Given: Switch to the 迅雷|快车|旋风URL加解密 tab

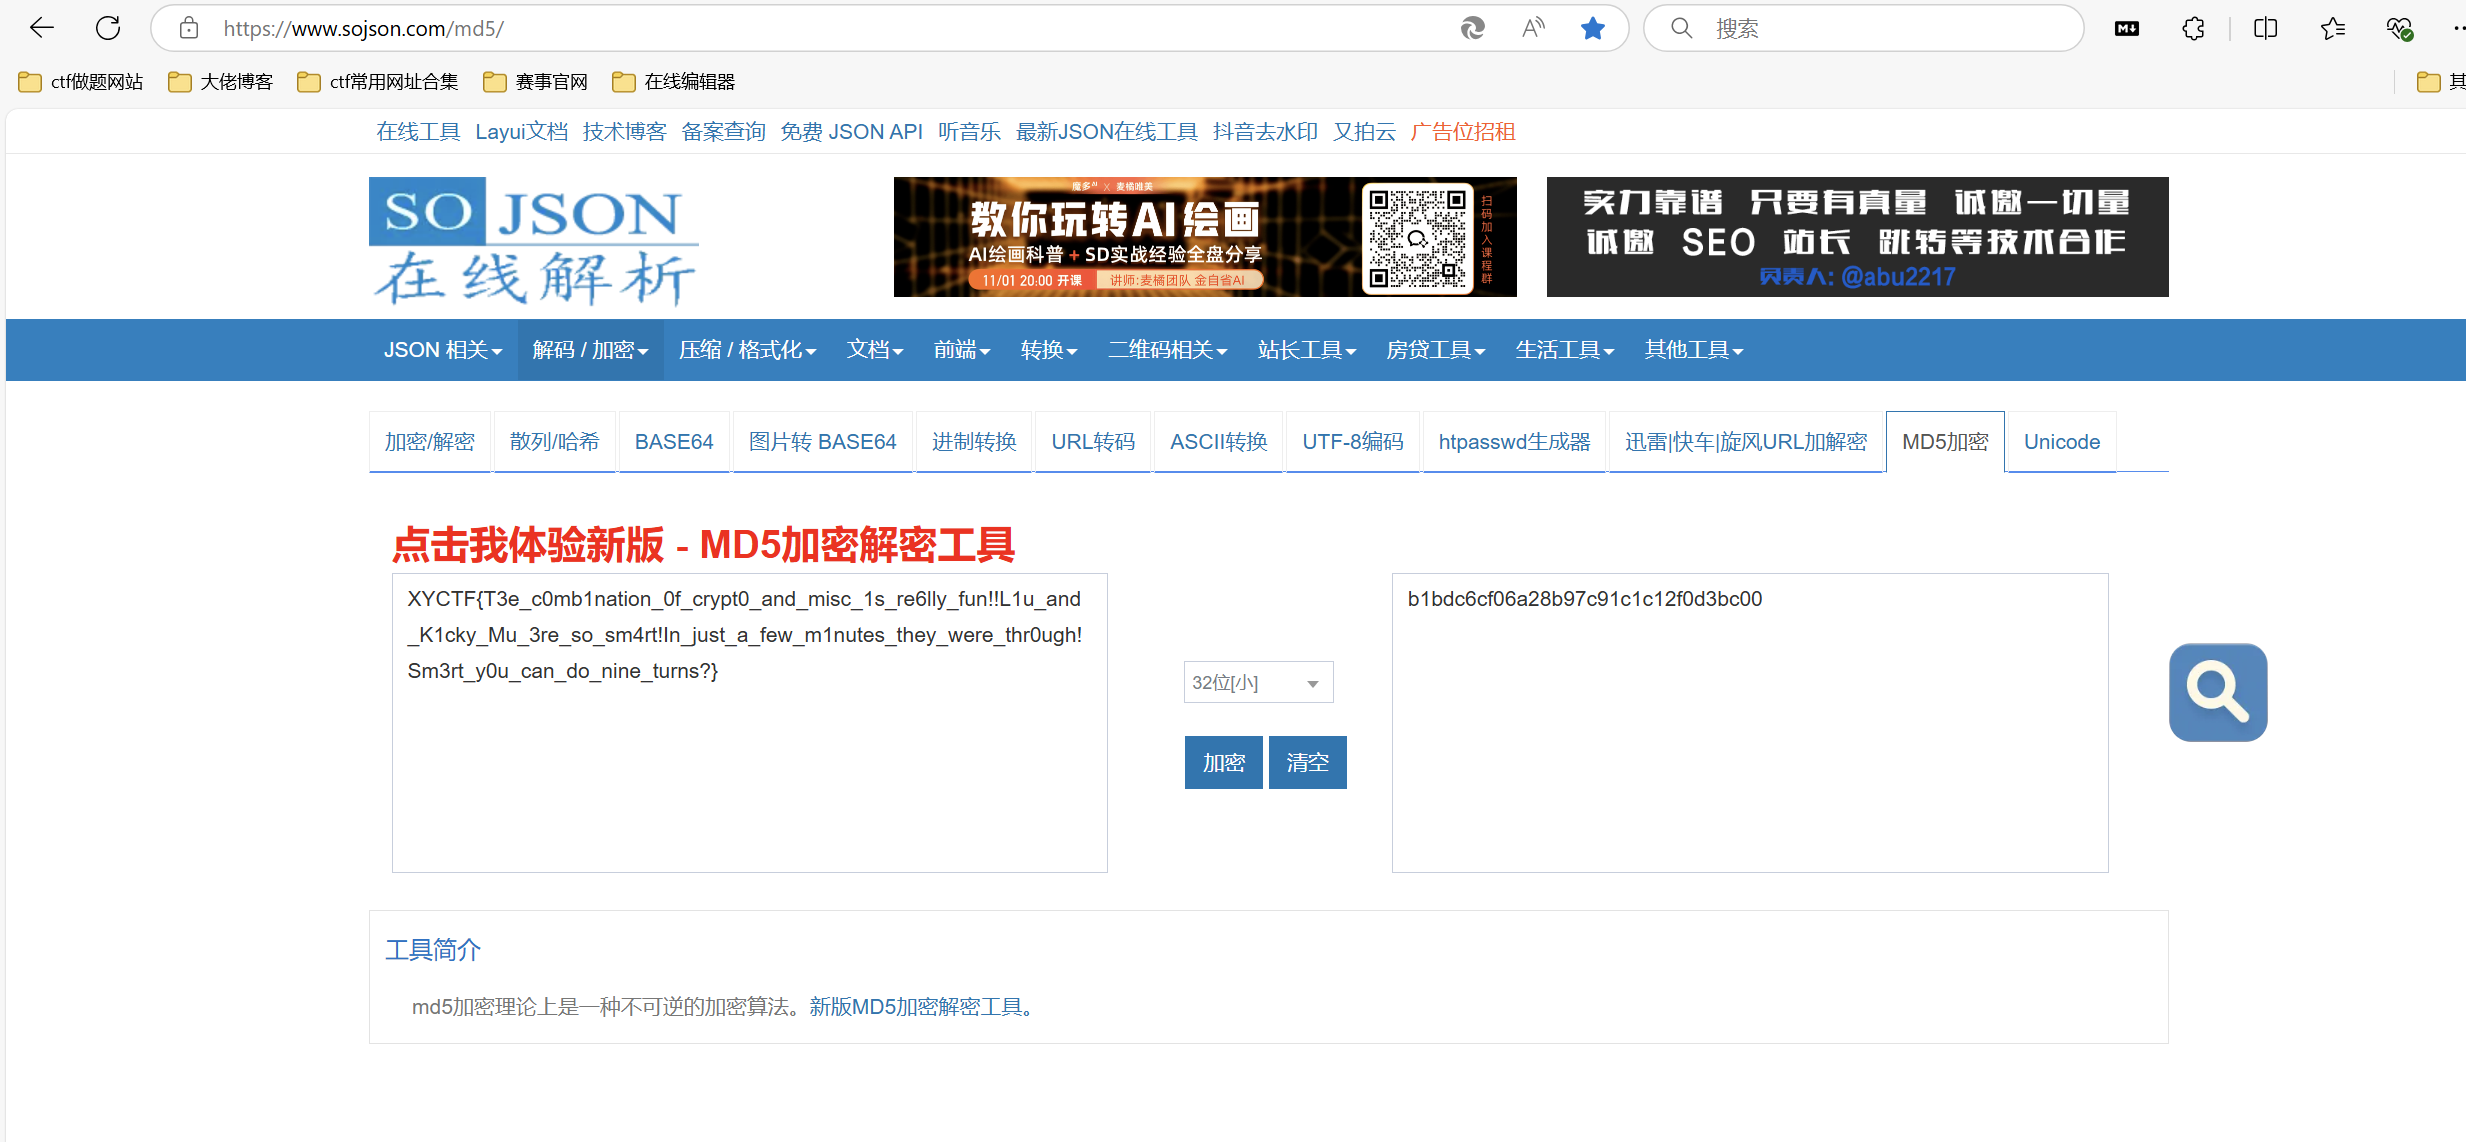Looking at the screenshot, I should click(1746, 441).
